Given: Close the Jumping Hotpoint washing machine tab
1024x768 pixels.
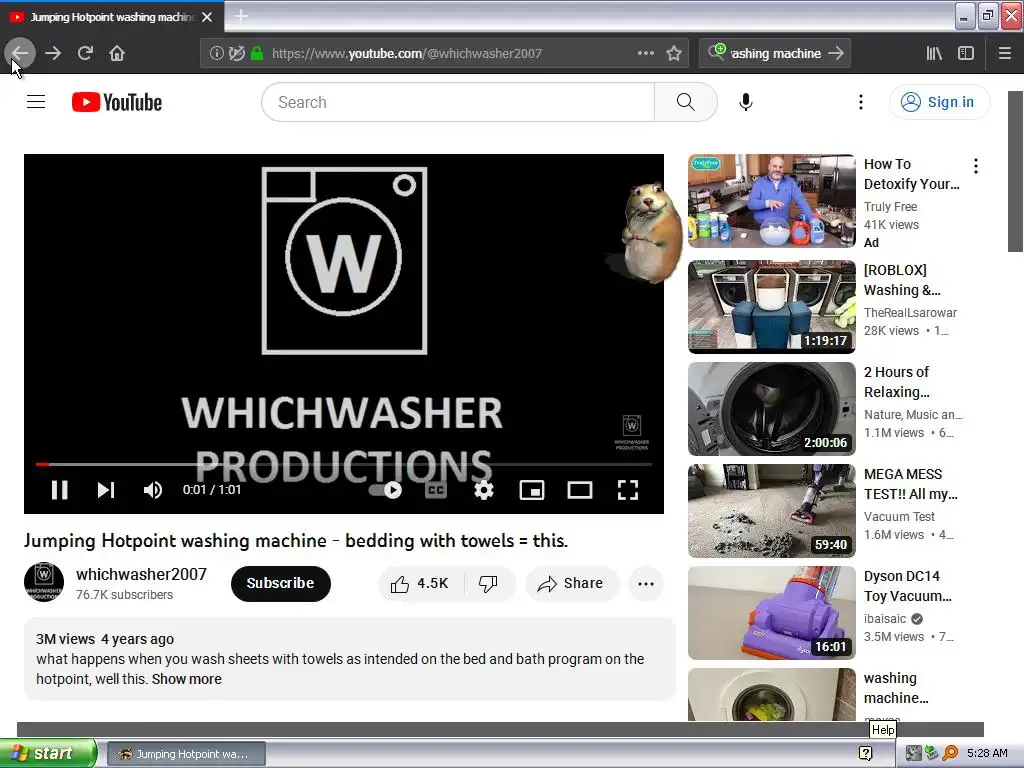Looking at the screenshot, I should 207,17.
